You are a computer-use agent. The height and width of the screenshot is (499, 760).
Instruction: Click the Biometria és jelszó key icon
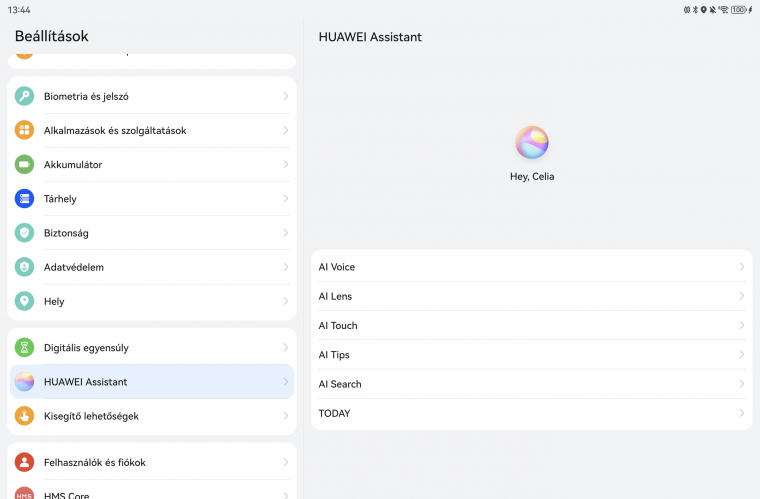click(25, 96)
